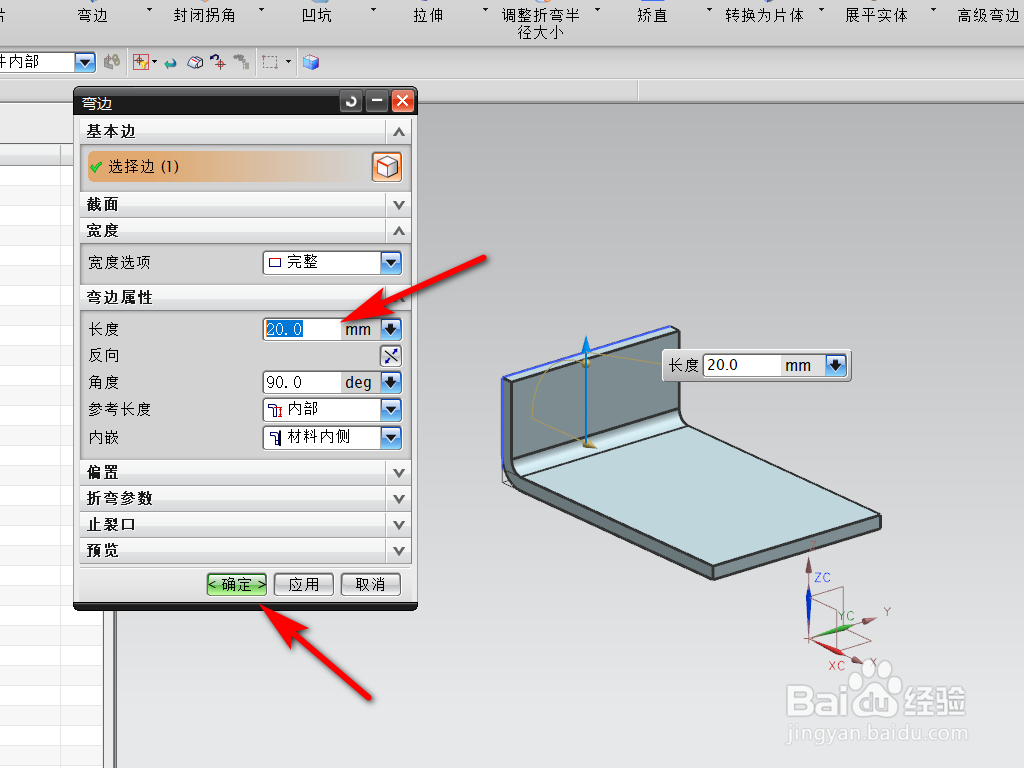The image size is (1024, 768).
Task: Open the 件内部 selection scope dropdown
Action: (x=84, y=63)
